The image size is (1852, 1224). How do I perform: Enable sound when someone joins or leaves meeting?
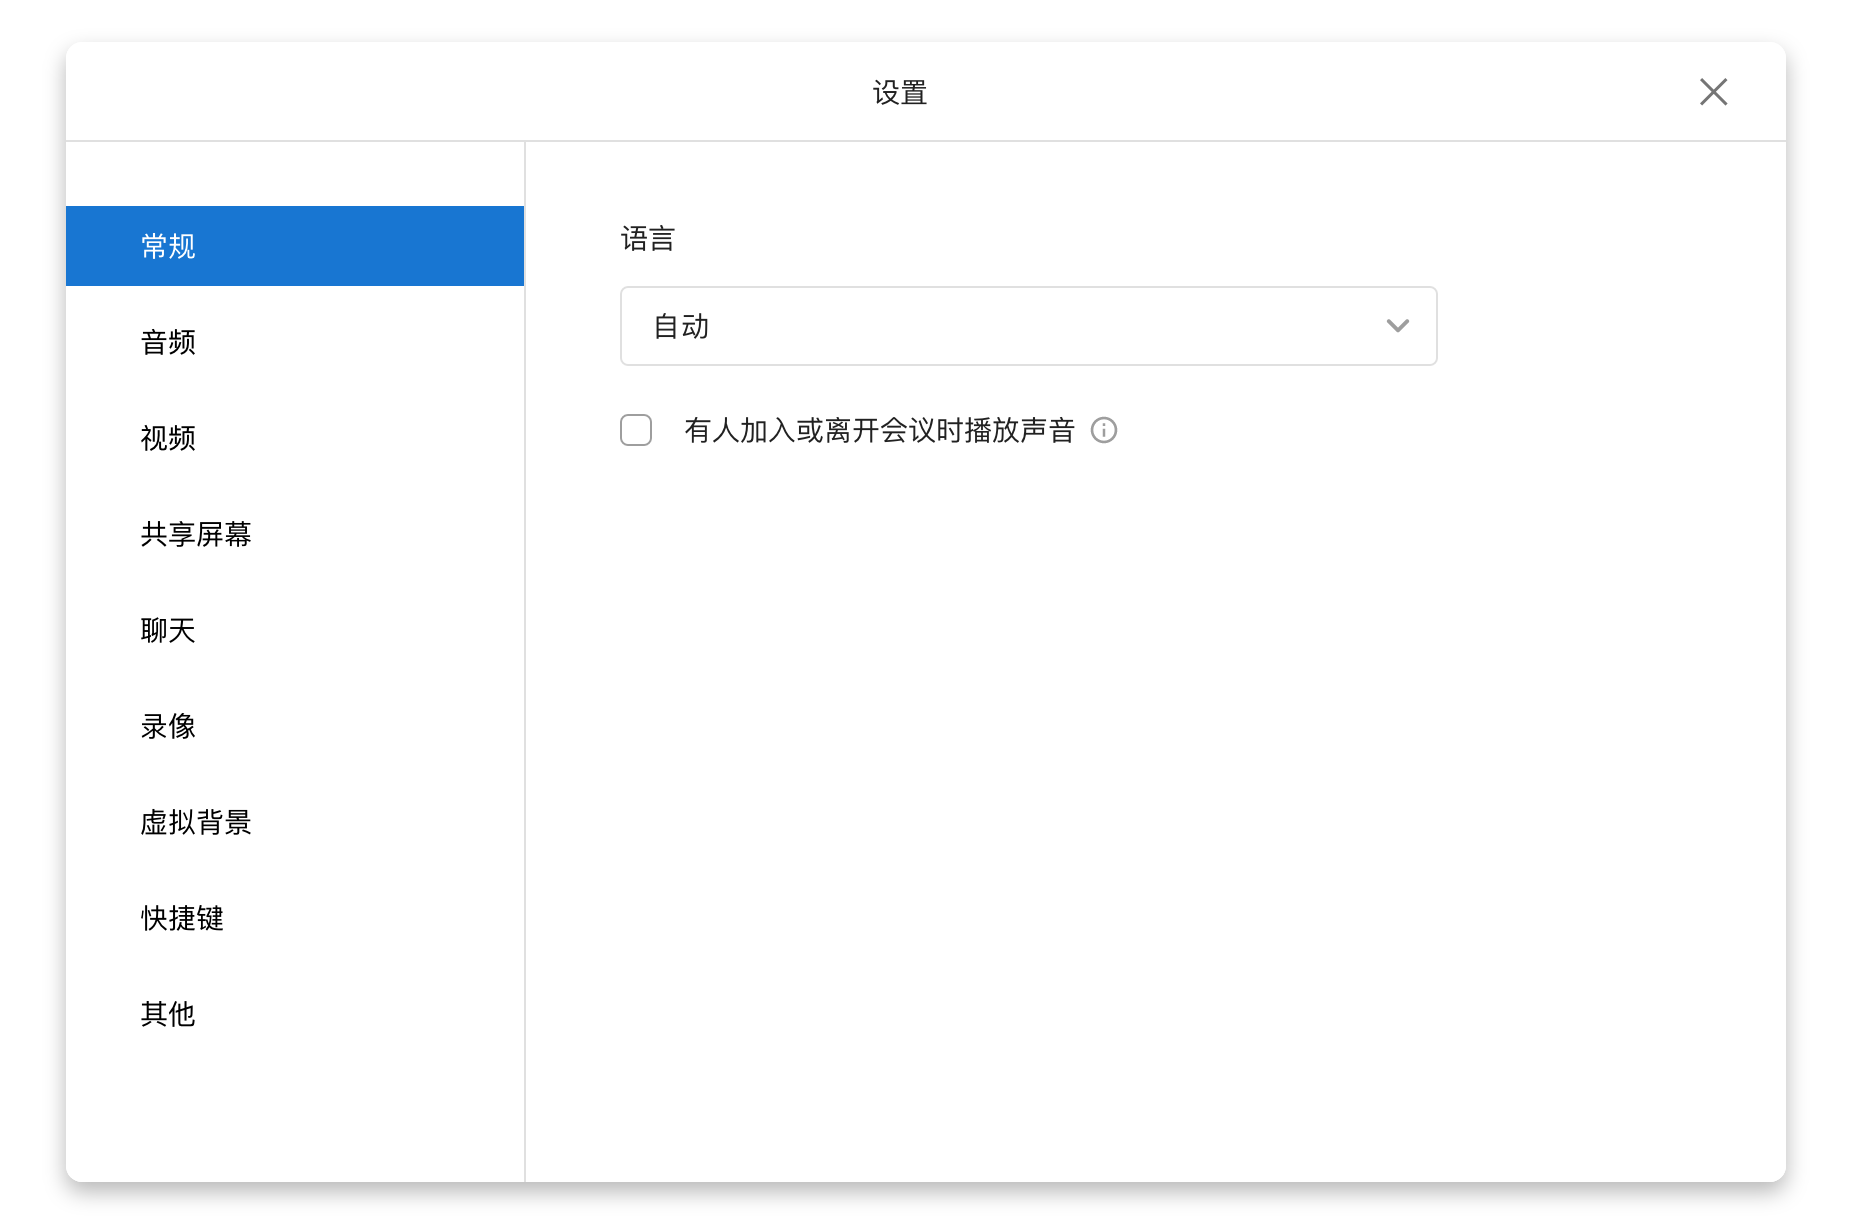click(x=636, y=430)
